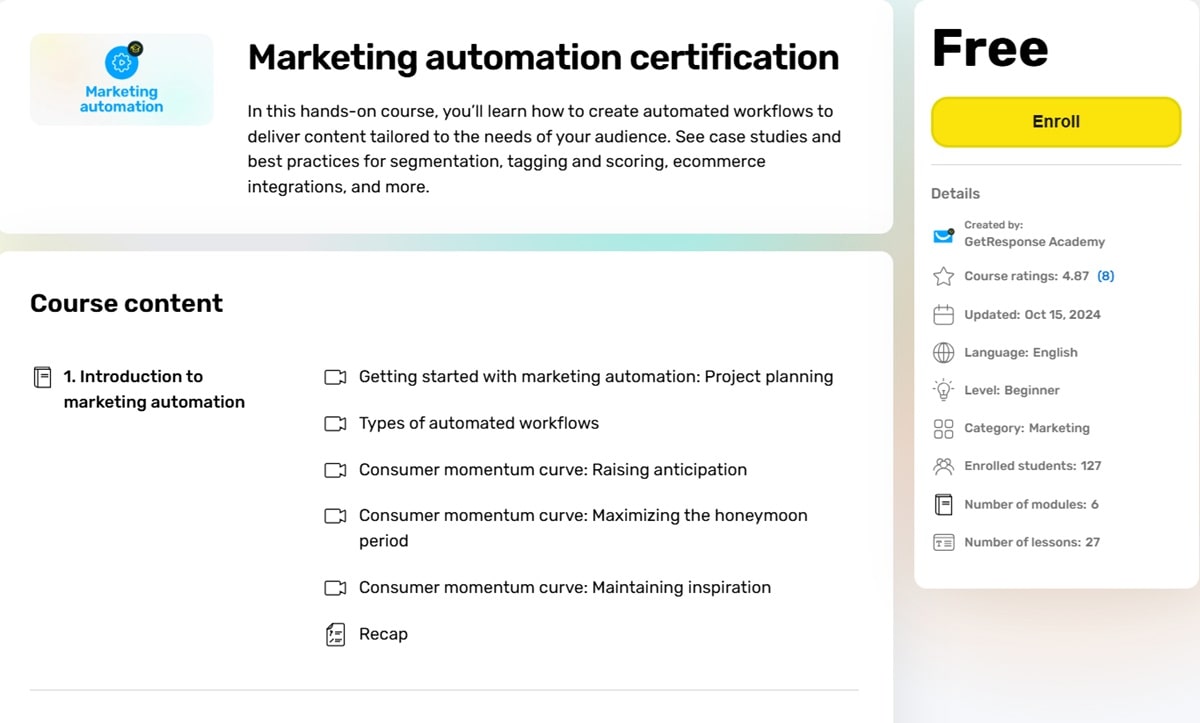Click the Category Marketing grid icon
This screenshot has height=723, width=1200.
click(x=942, y=428)
